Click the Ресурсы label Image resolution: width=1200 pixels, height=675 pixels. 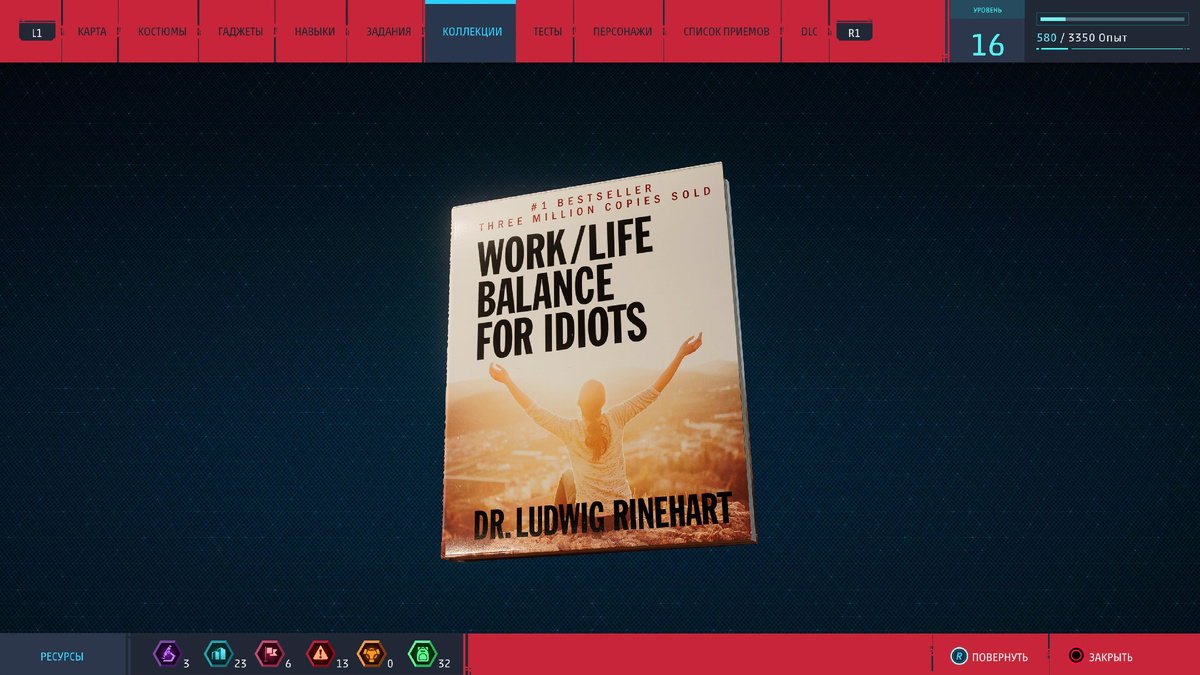click(x=62, y=657)
